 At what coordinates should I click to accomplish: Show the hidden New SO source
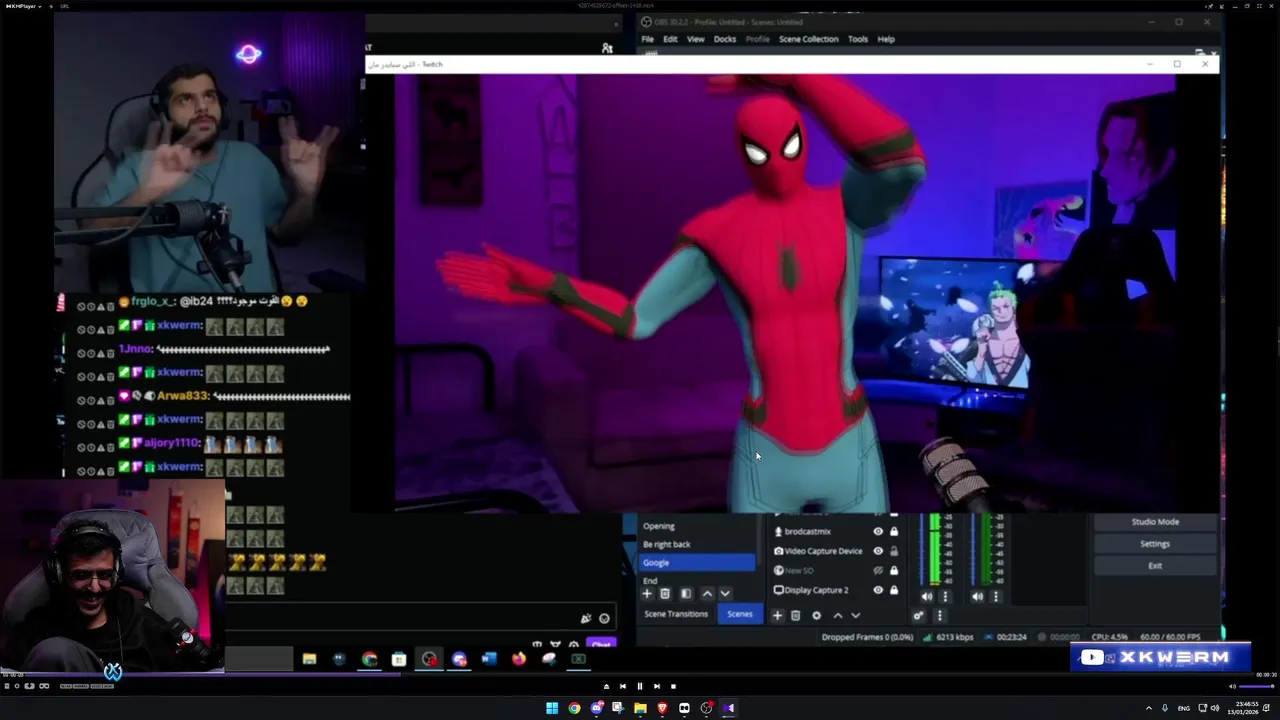pos(878,571)
